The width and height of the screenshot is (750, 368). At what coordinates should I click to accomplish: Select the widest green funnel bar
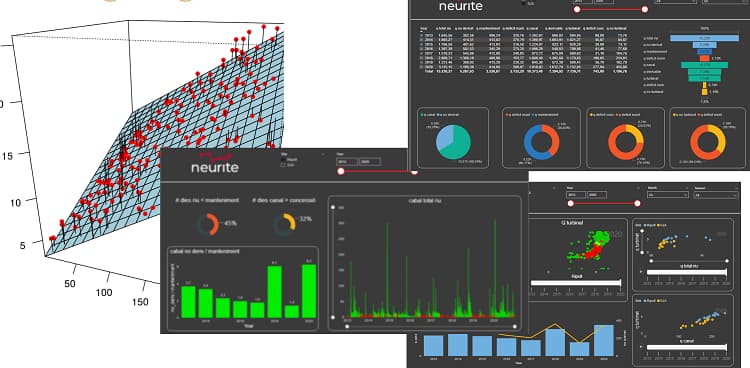(x=704, y=65)
